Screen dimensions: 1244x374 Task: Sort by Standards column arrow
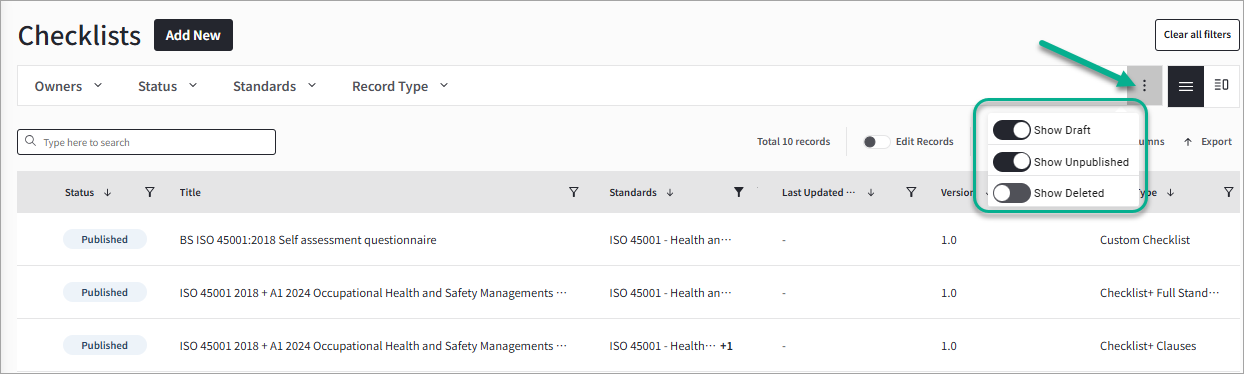click(x=669, y=192)
